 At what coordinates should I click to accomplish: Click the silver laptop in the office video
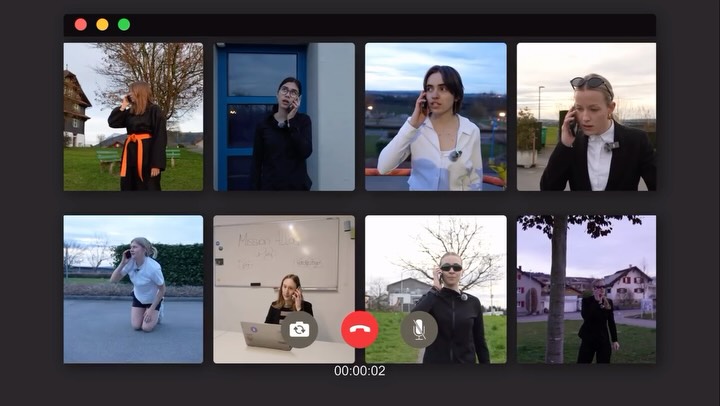tap(264, 336)
